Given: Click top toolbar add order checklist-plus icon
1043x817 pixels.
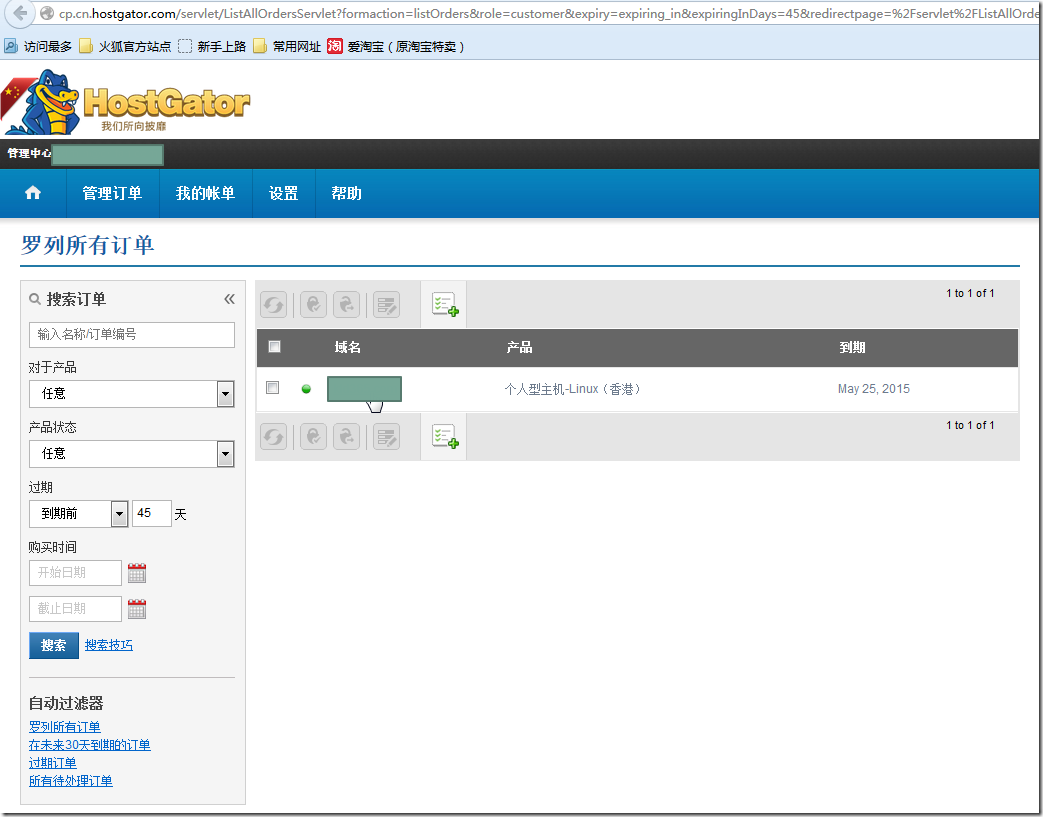Looking at the screenshot, I should [x=445, y=305].
